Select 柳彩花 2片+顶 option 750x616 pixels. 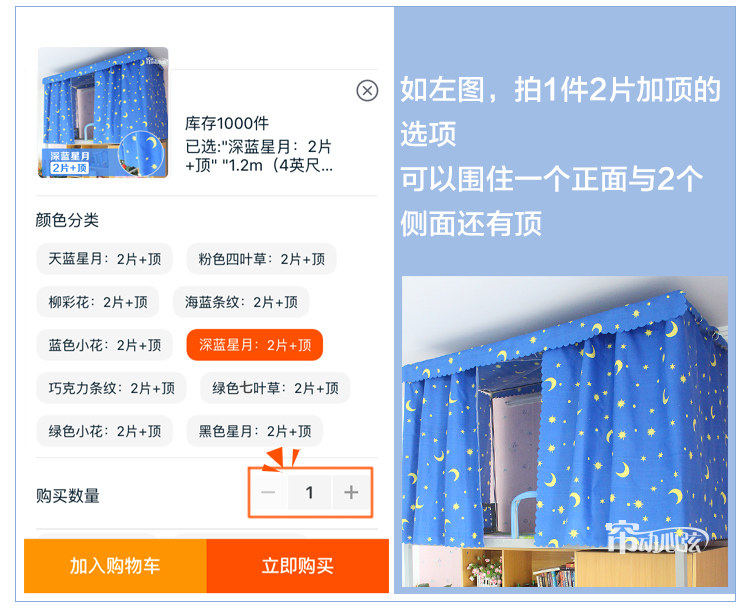point(98,302)
